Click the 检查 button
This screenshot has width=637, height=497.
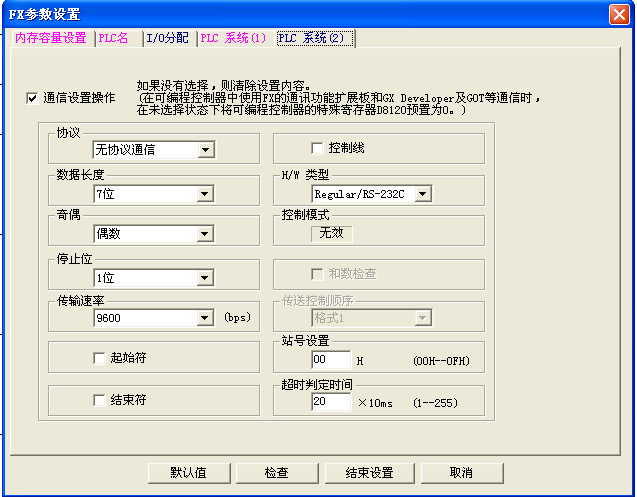[x=277, y=473]
